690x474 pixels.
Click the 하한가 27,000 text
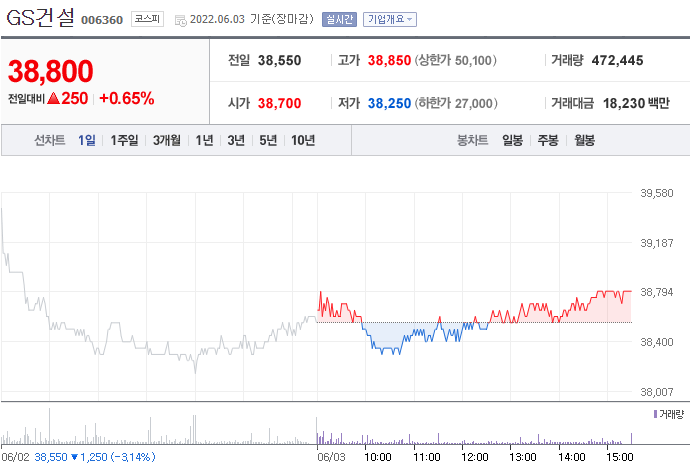point(456,103)
